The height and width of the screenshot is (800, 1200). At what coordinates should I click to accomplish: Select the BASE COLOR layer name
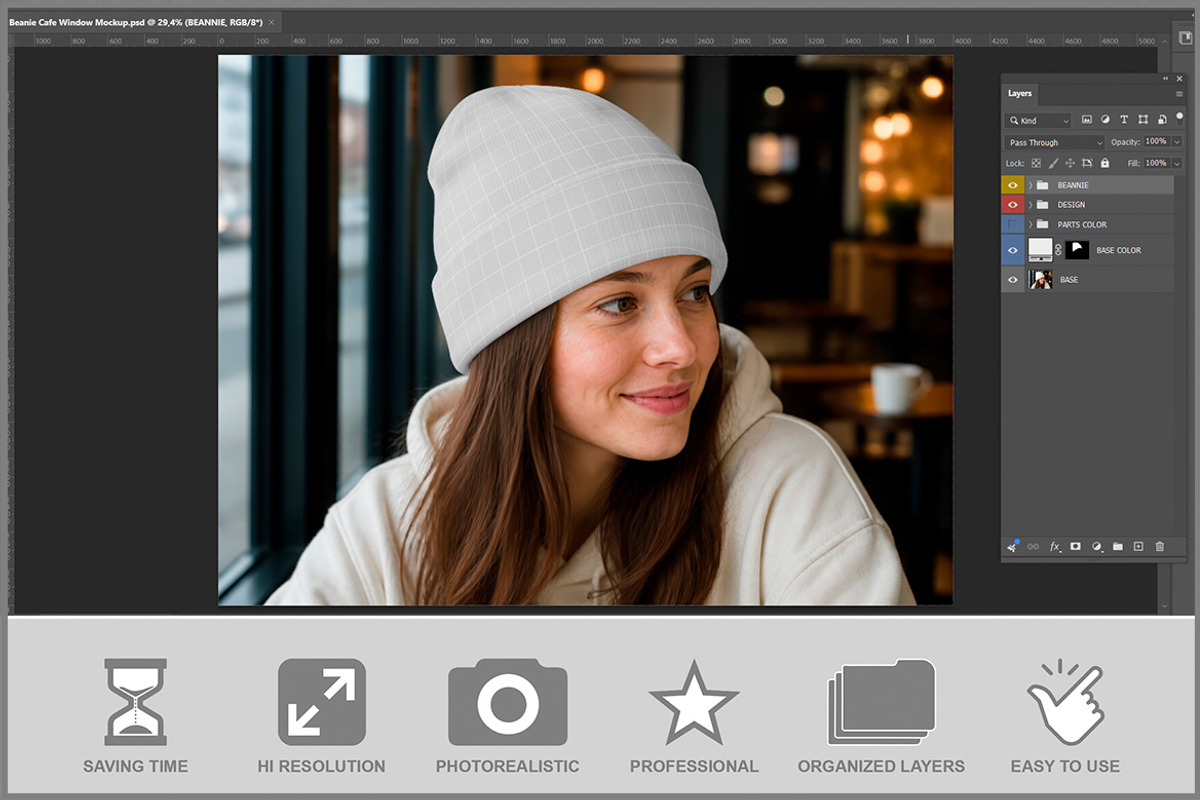point(1119,250)
